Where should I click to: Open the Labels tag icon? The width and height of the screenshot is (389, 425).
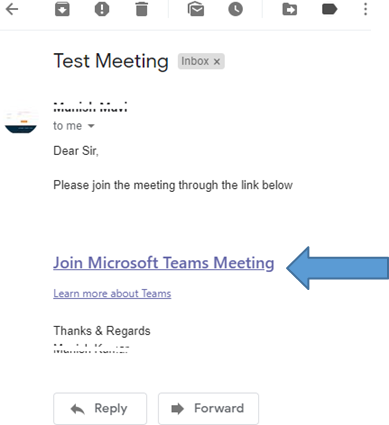(x=329, y=9)
